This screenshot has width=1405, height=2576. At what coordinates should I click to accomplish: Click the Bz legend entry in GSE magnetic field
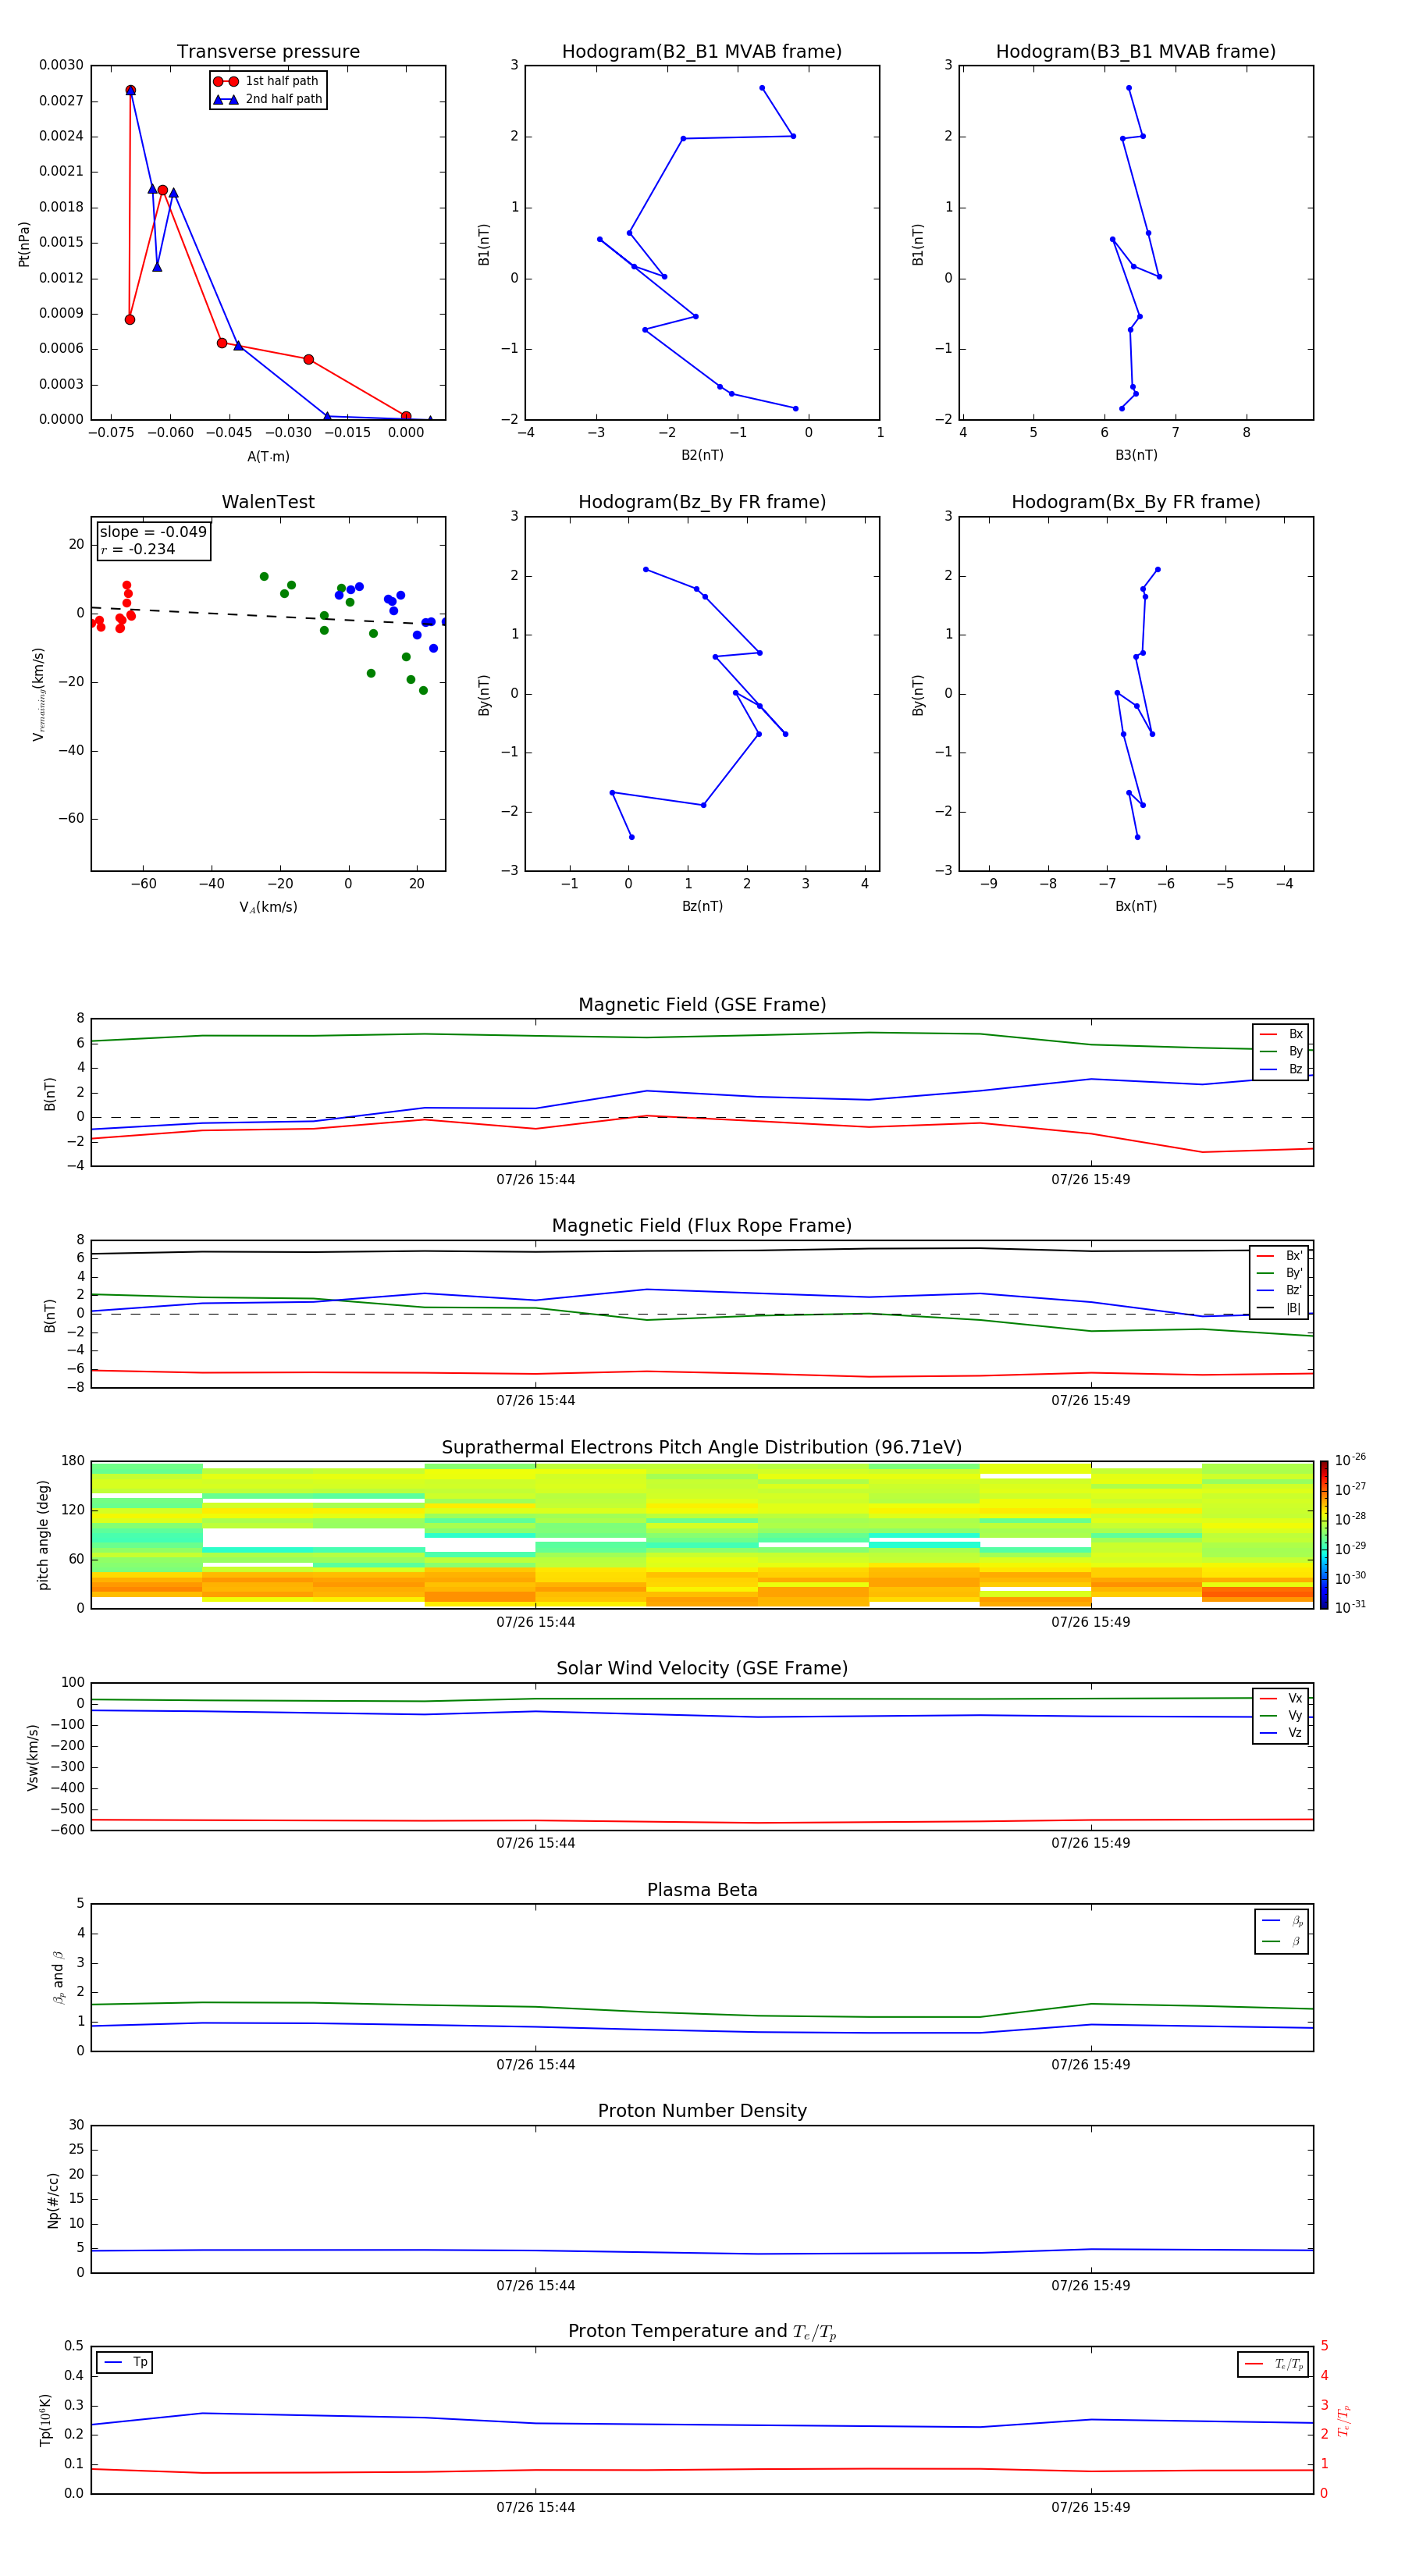(x=1281, y=1069)
